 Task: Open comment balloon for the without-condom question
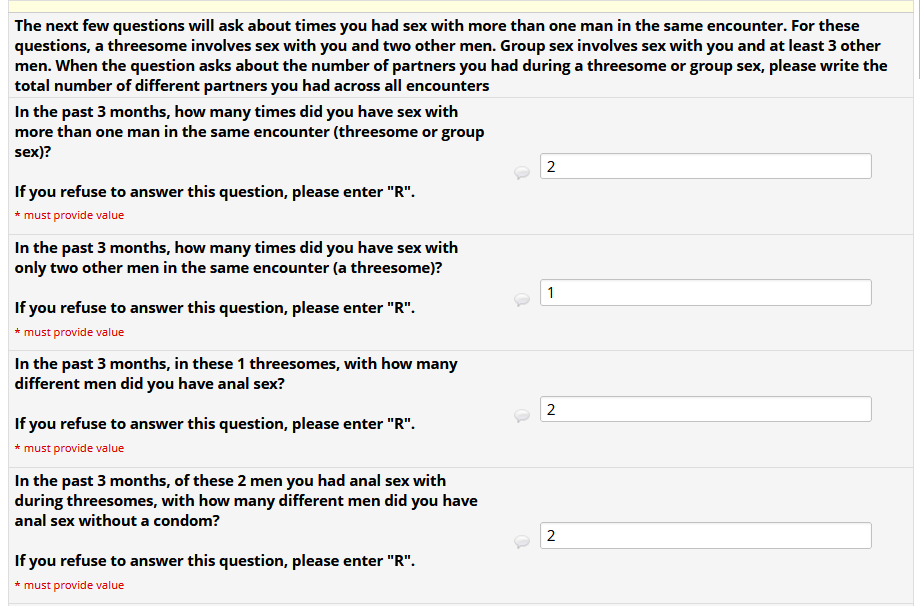click(x=521, y=541)
